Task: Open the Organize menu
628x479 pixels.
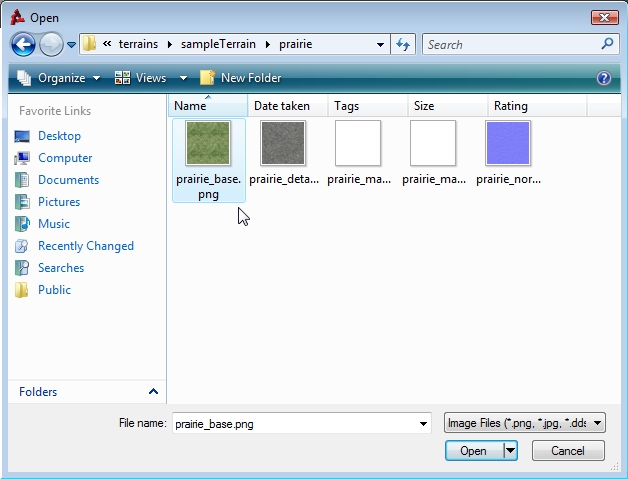Action: click(x=59, y=78)
